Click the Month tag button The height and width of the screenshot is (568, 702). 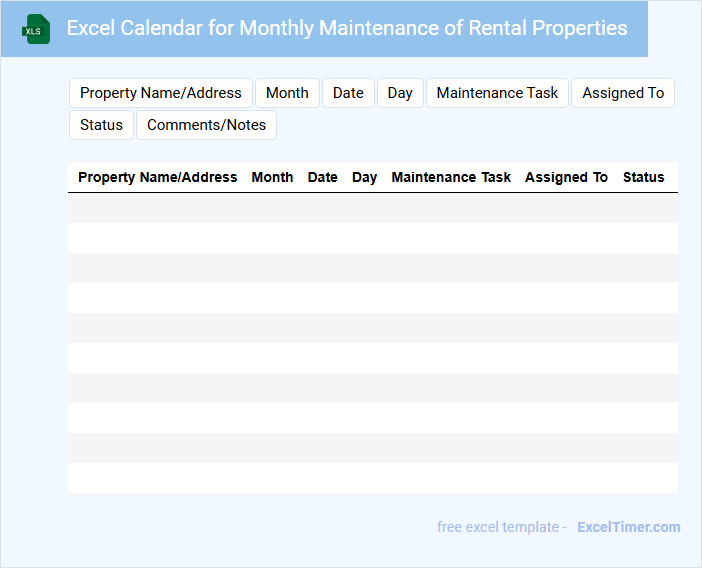(287, 93)
